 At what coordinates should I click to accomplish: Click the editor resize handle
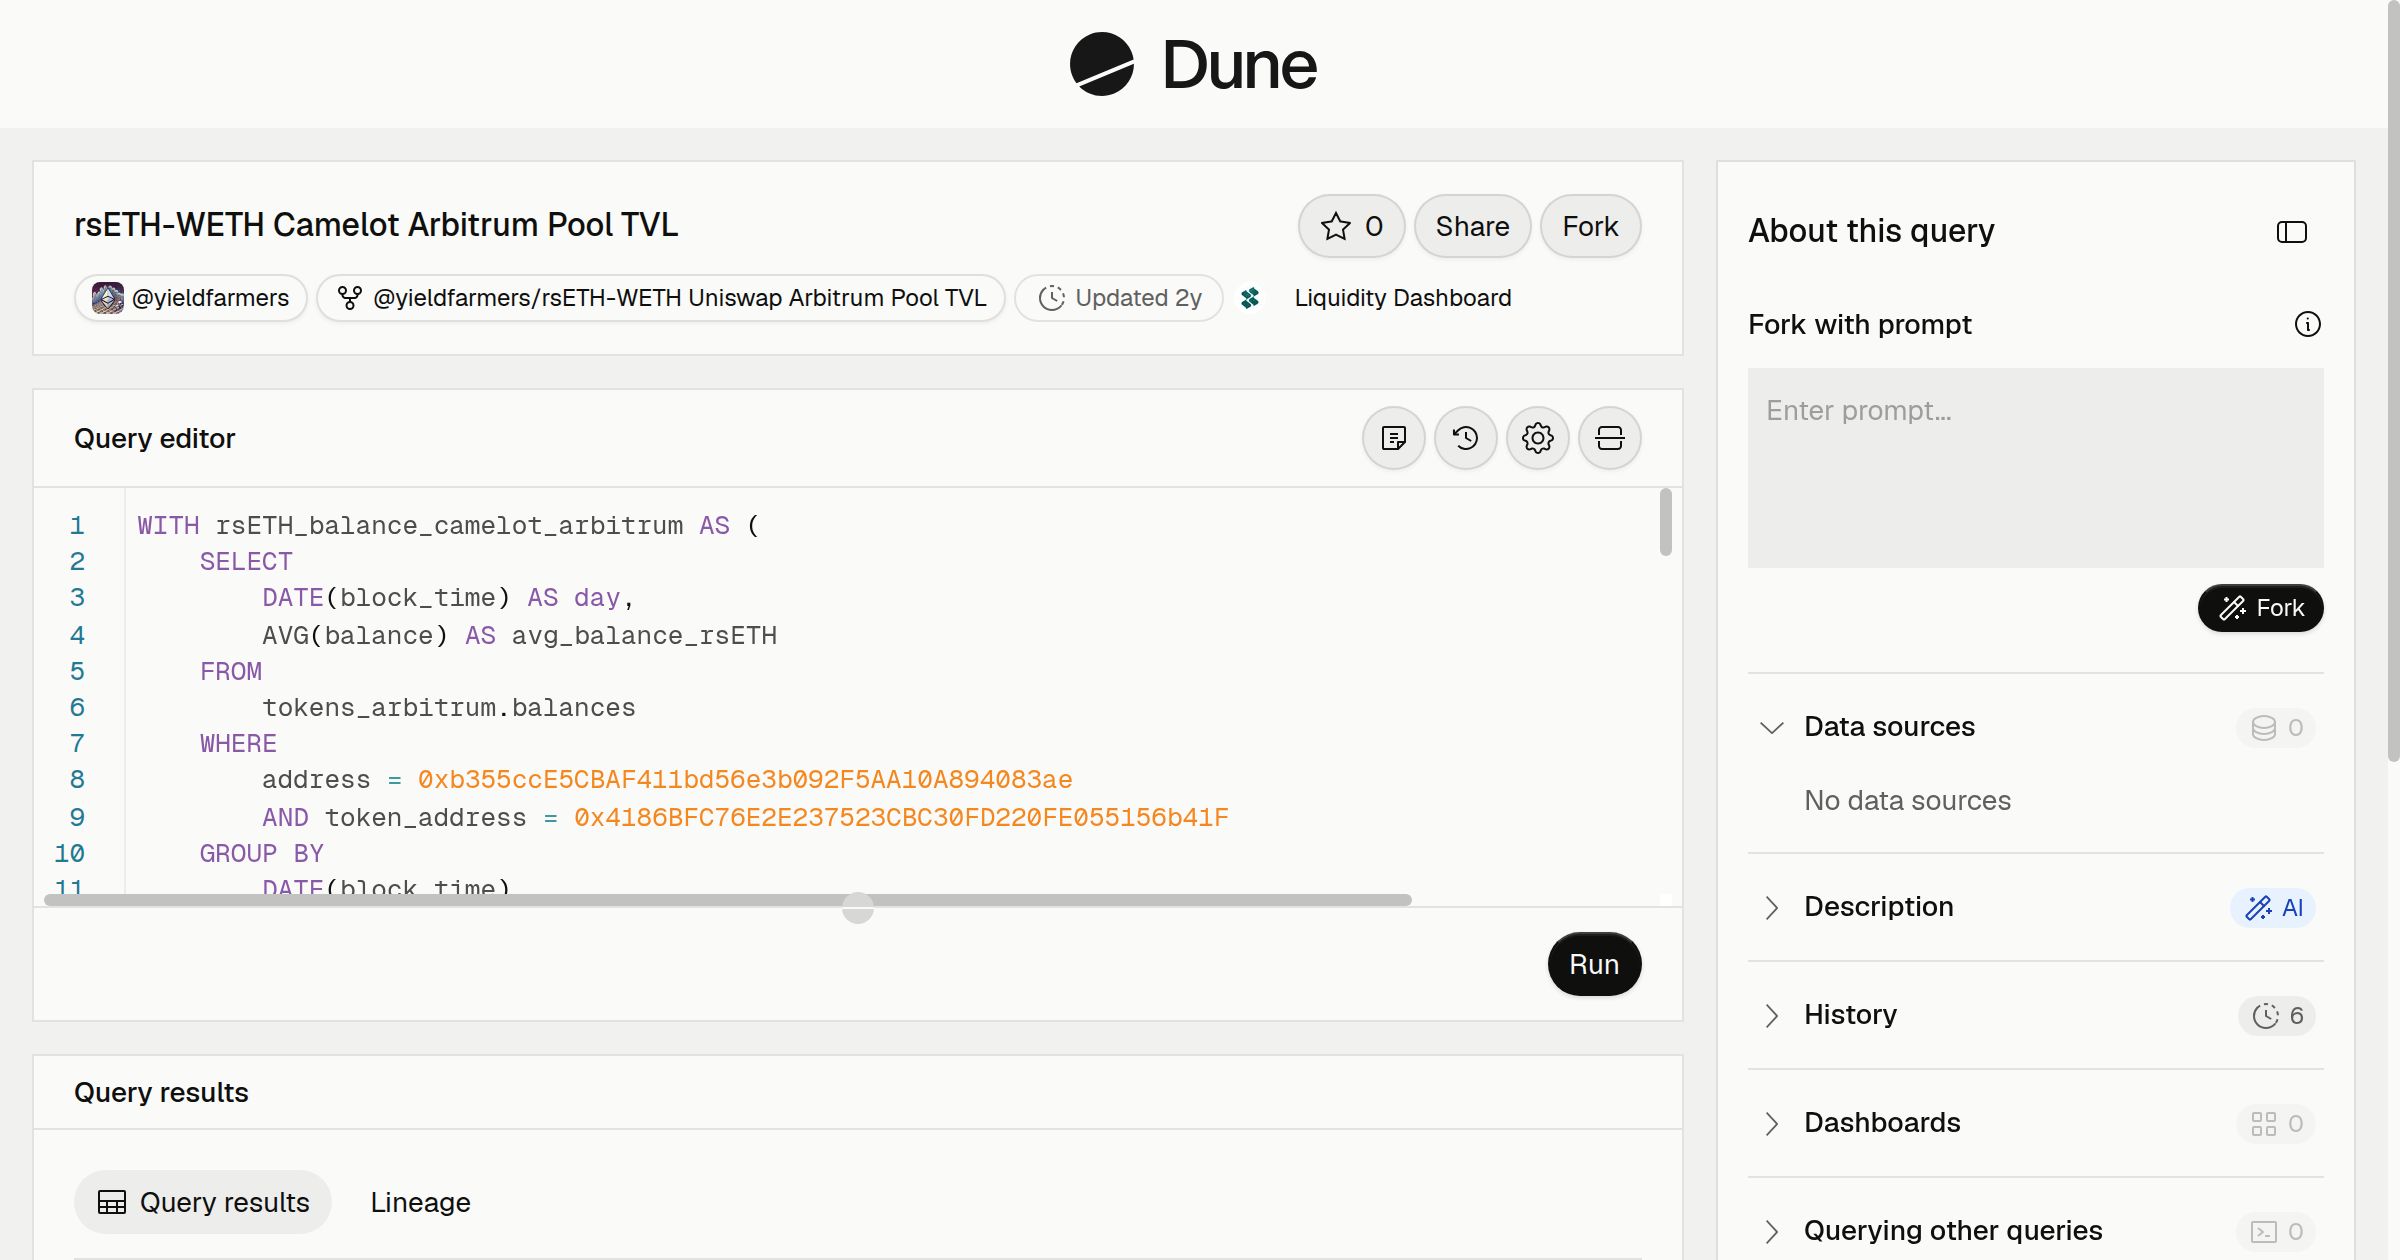858,908
